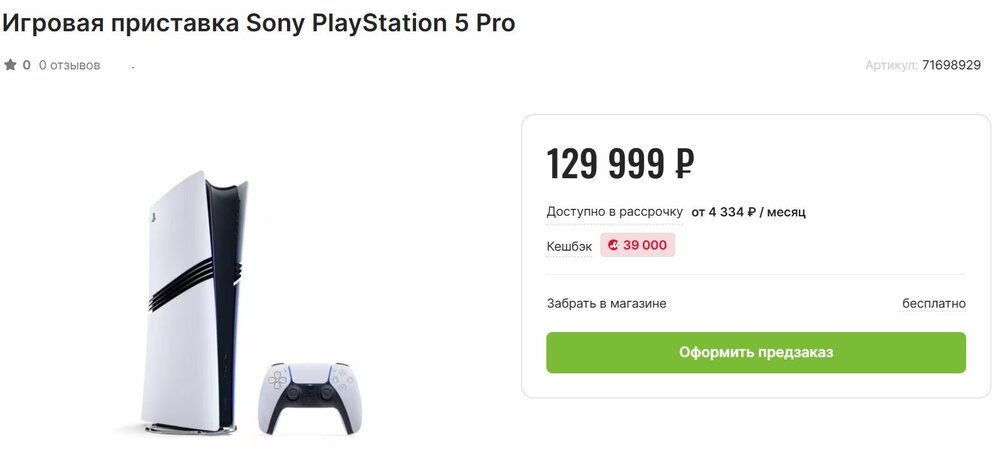Click the product title heading
The height and width of the screenshot is (464, 1000).
pos(258,22)
